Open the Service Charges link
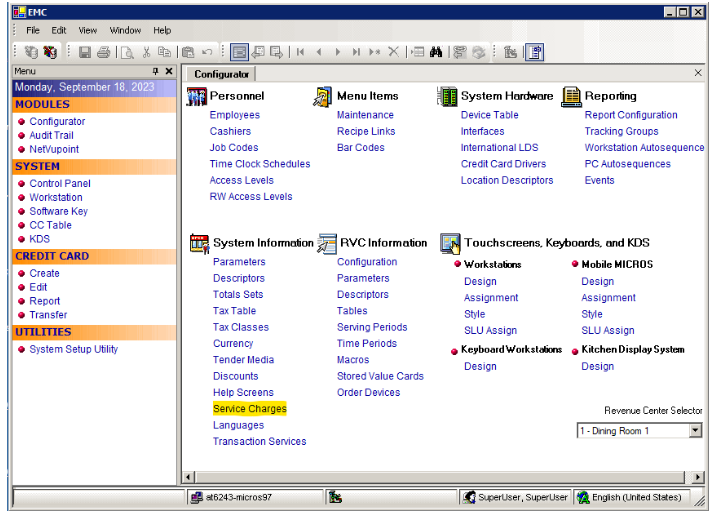 coord(249,409)
